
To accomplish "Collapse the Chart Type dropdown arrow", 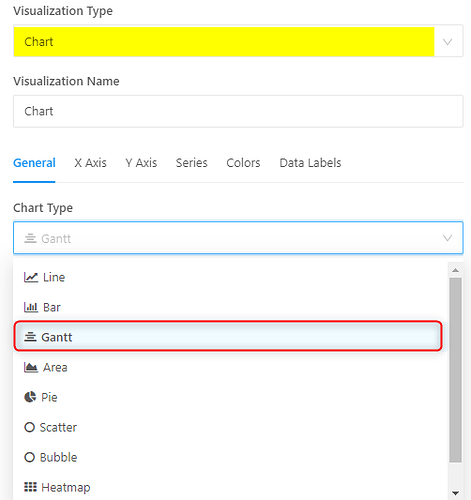I will click(x=447, y=238).
